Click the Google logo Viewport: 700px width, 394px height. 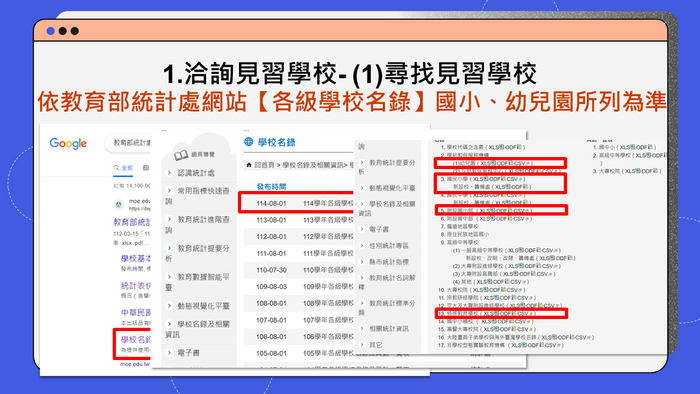[x=68, y=143]
